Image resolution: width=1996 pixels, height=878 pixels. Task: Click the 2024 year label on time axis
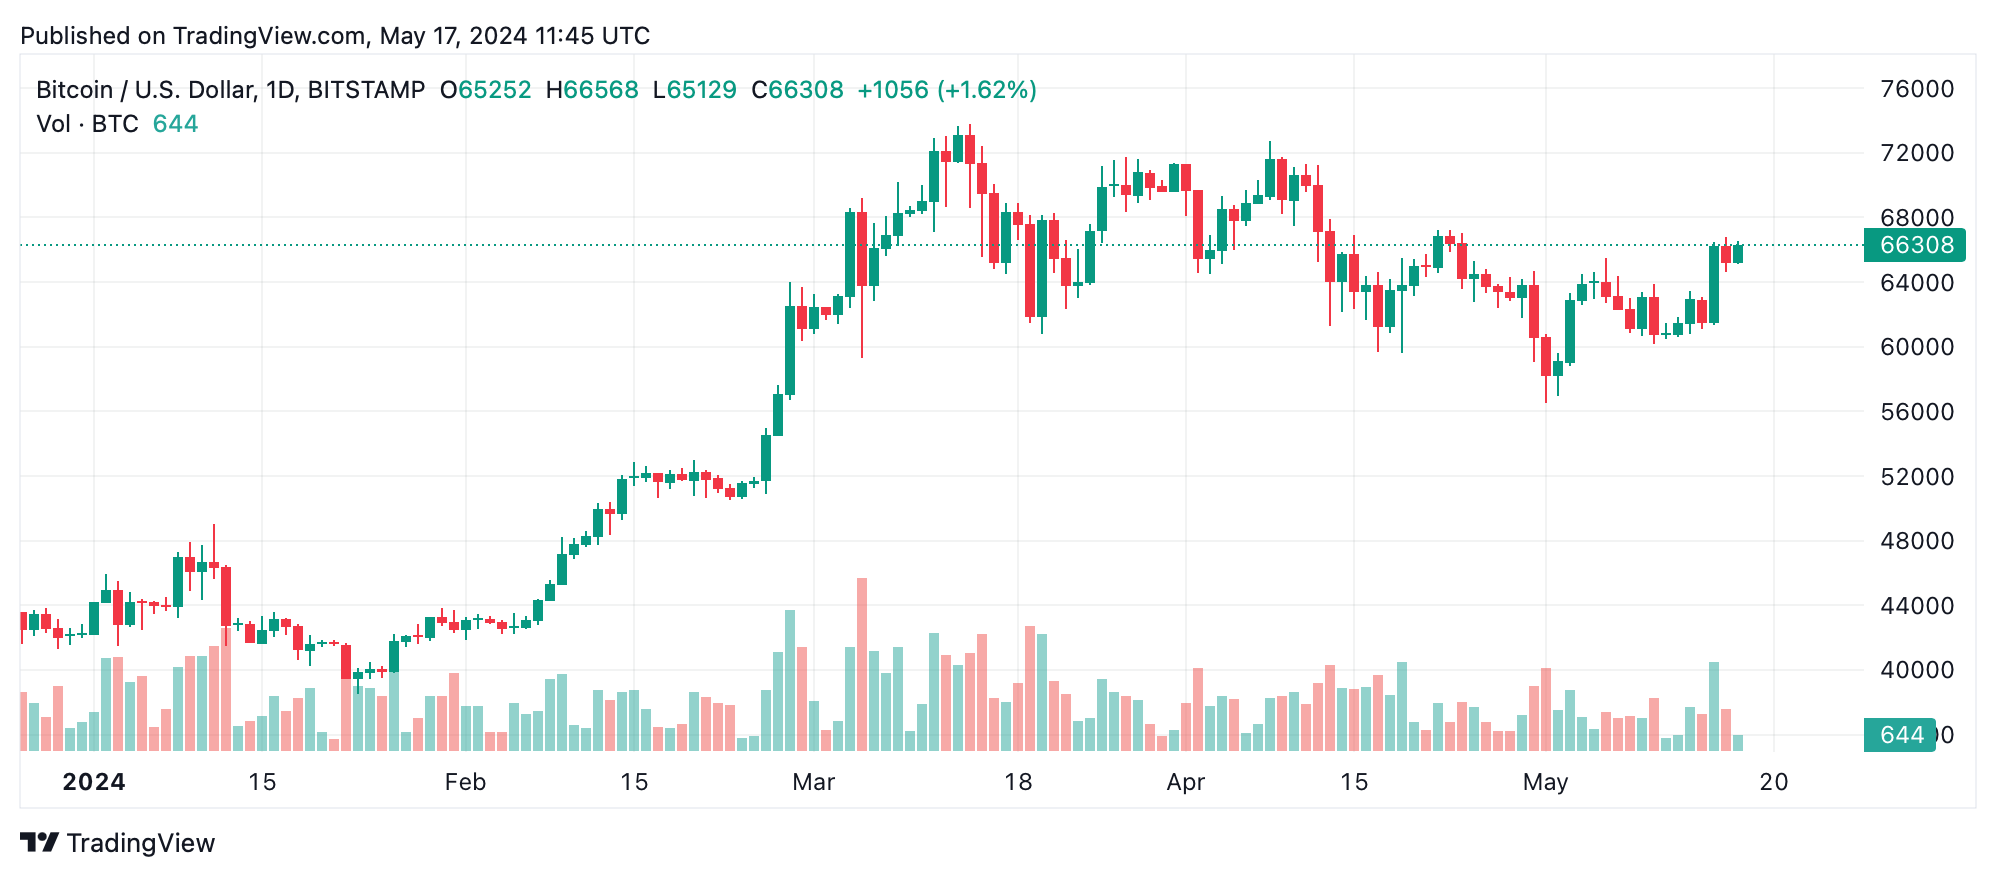[94, 782]
